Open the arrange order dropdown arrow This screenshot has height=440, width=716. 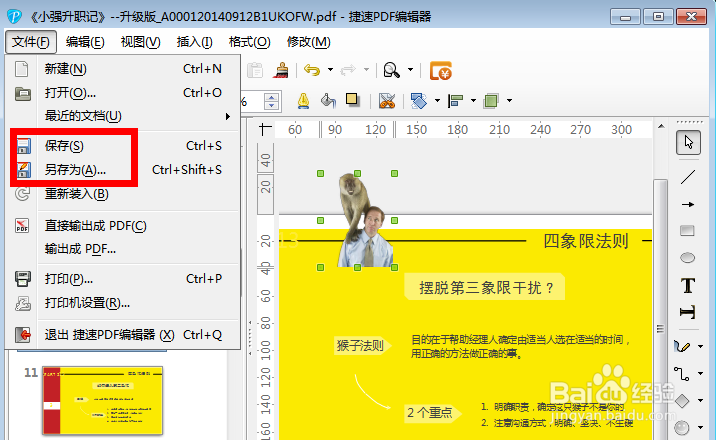pos(509,100)
